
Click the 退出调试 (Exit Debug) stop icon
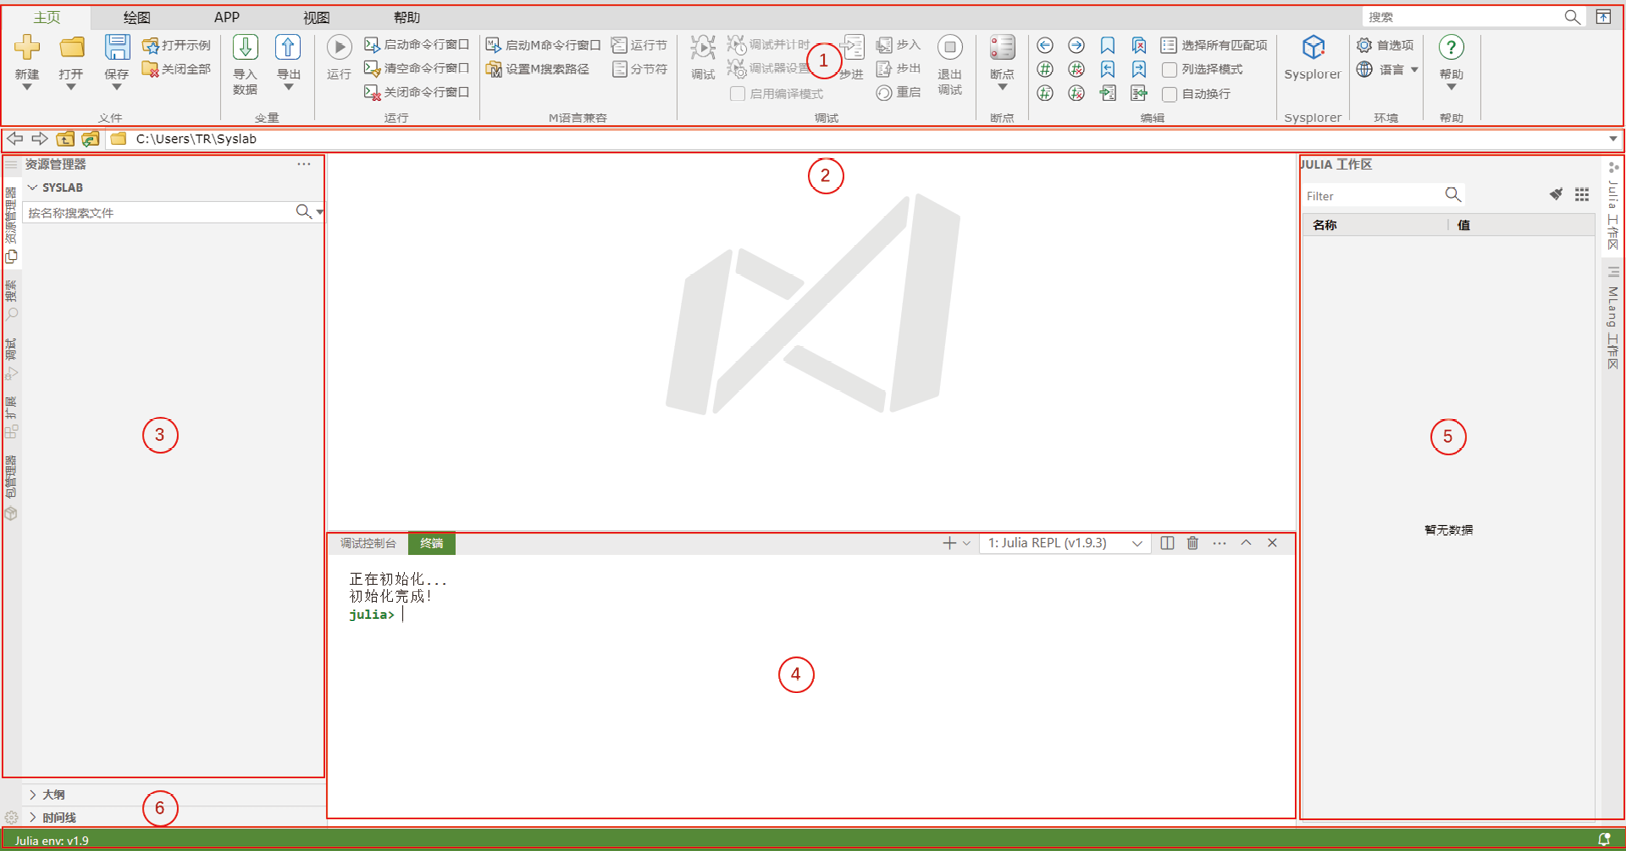point(949,47)
